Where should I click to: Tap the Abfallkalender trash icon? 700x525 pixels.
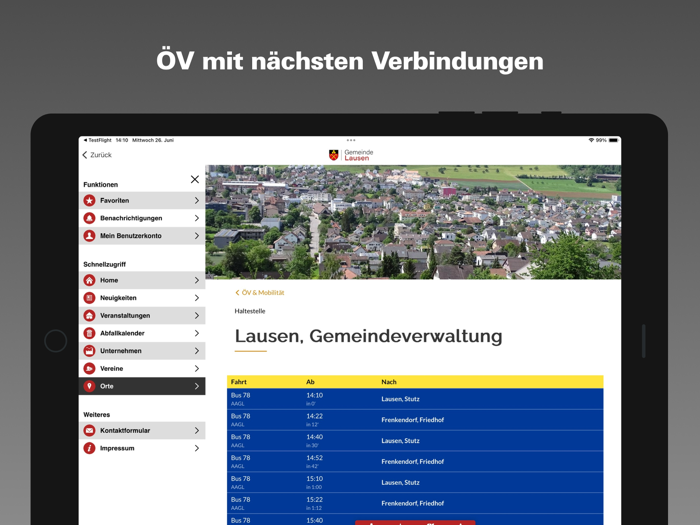click(89, 333)
